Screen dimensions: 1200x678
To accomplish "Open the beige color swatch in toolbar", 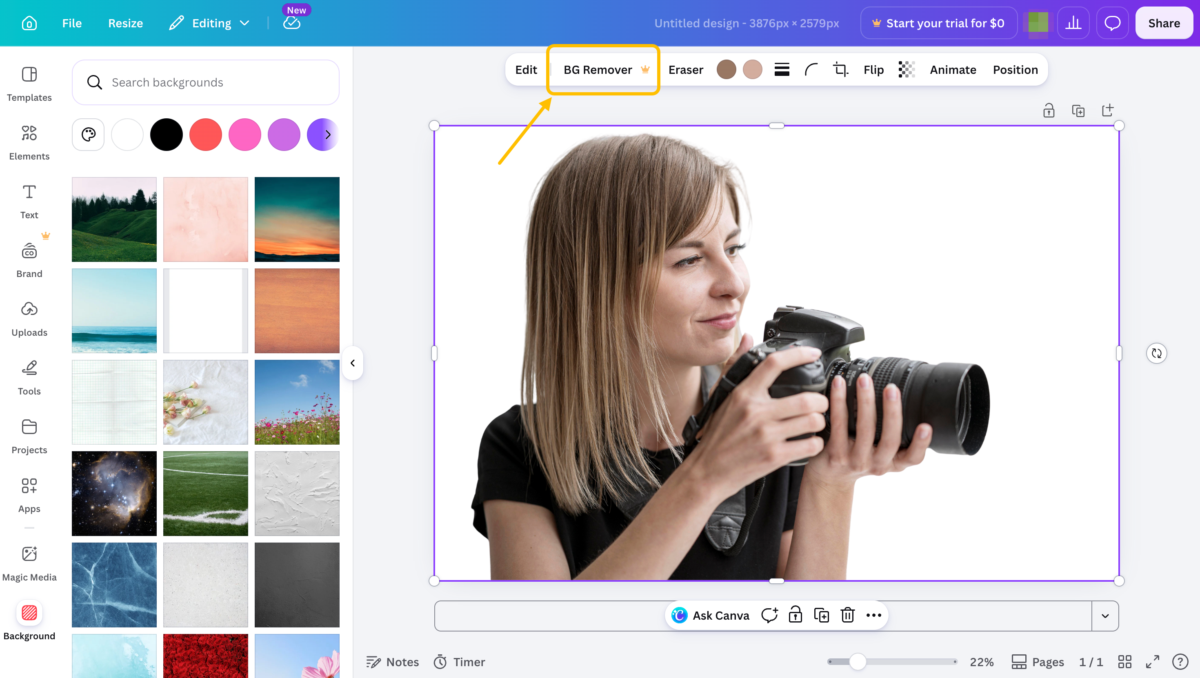I will click(x=753, y=70).
